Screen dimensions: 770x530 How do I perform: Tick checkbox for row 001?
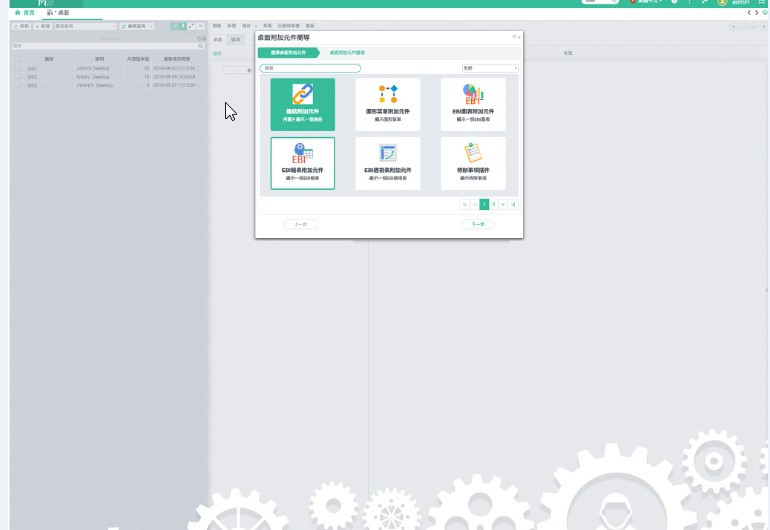pyautogui.click(x=18, y=68)
